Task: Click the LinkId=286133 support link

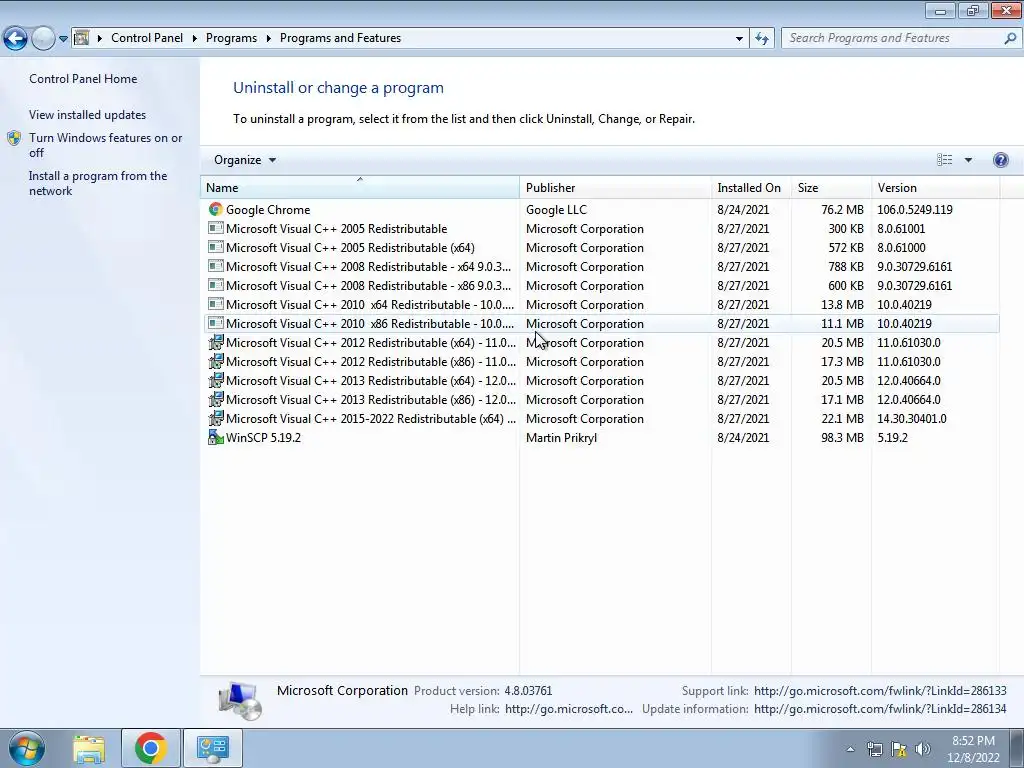Action: pos(880,690)
